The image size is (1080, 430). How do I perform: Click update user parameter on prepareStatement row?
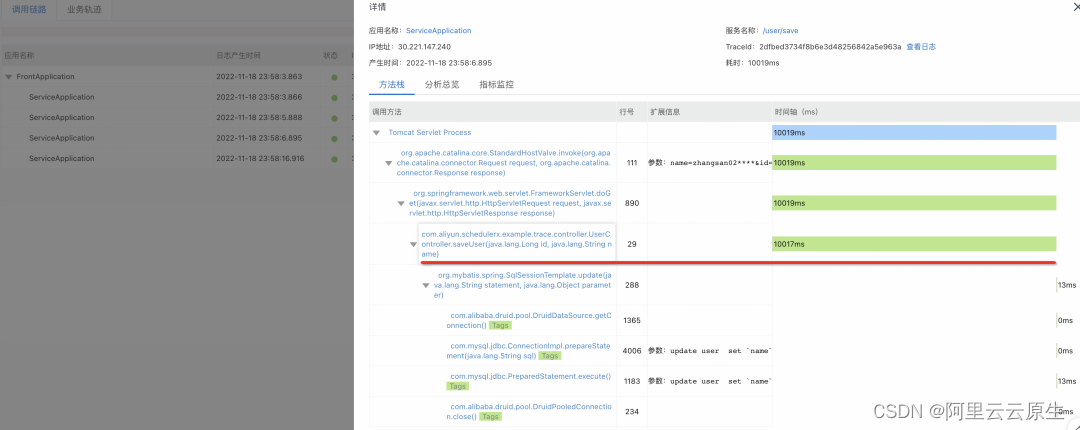coord(710,351)
